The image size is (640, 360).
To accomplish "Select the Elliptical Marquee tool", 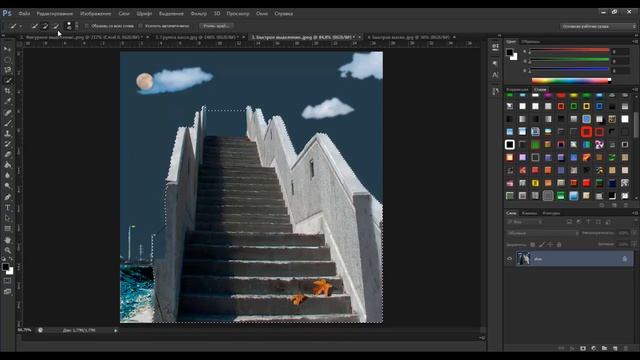I will tap(7, 60).
